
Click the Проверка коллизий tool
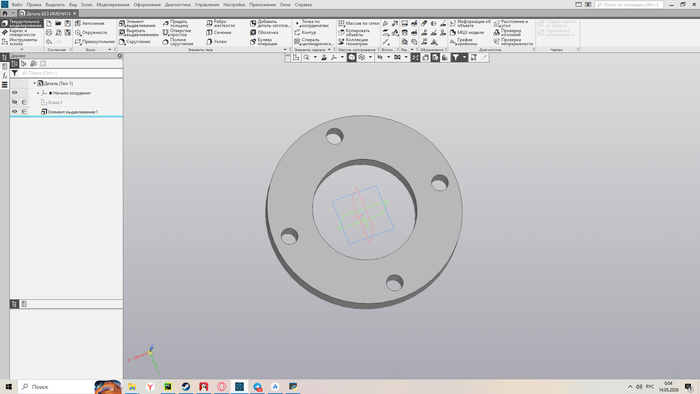coord(507,33)
